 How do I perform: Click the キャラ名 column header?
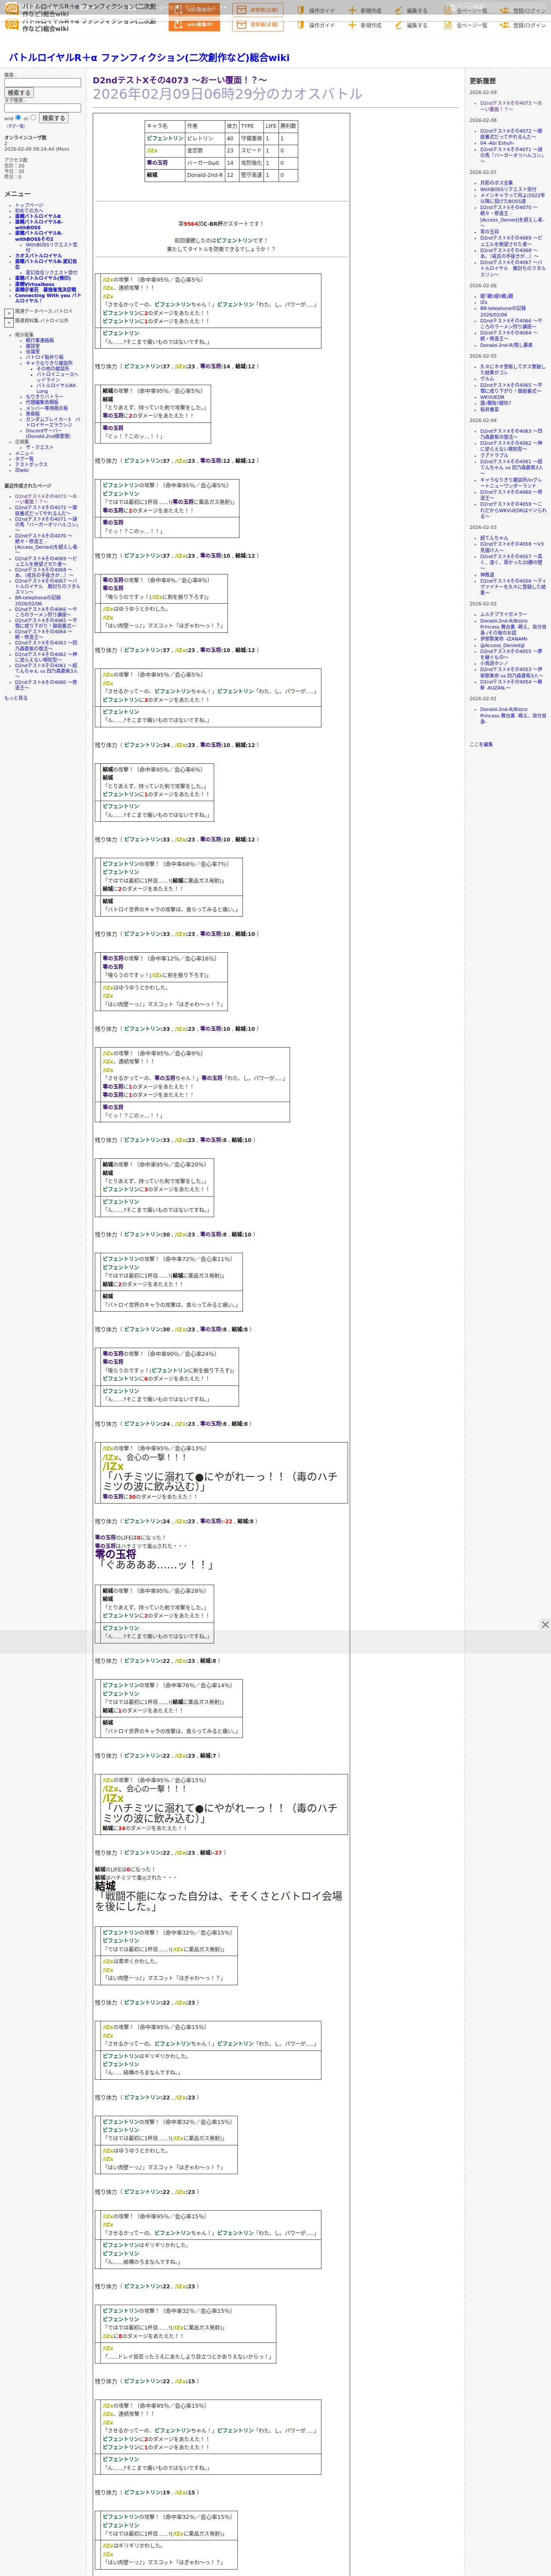pyautogui.click(x=165, y=126)
